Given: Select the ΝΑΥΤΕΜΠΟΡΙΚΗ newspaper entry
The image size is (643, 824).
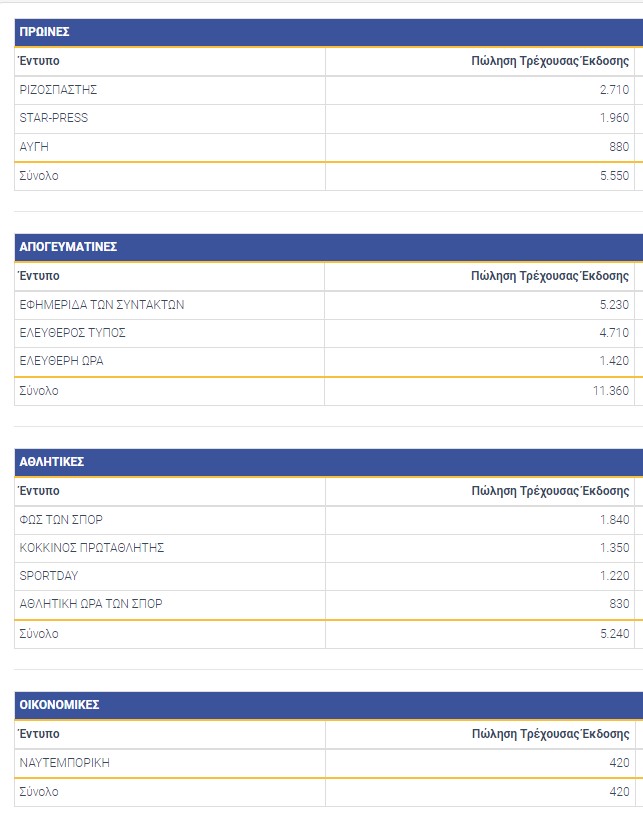Looking at the screenshot, I should [65, 763].
